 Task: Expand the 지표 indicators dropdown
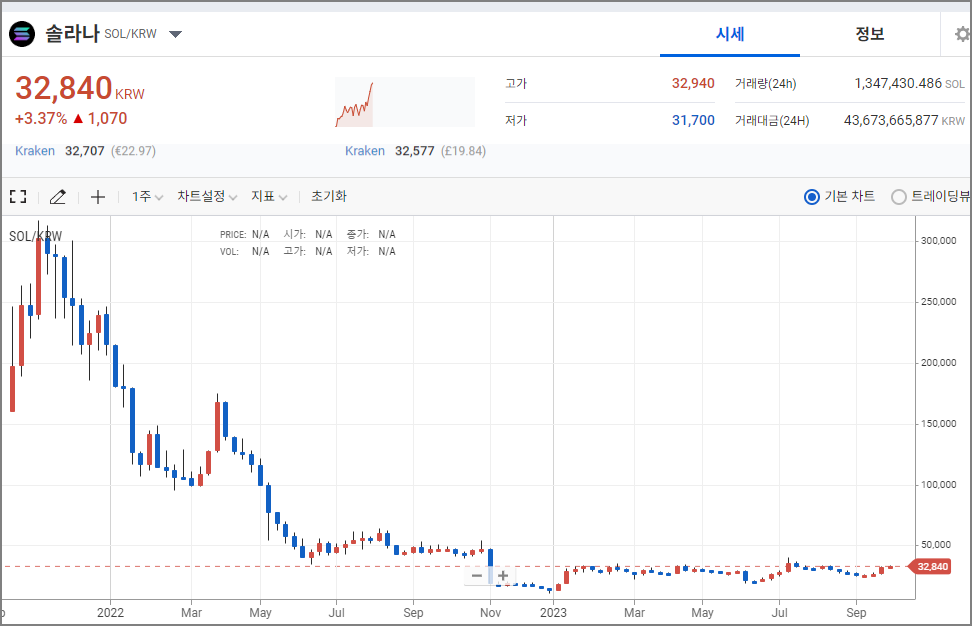269,196
